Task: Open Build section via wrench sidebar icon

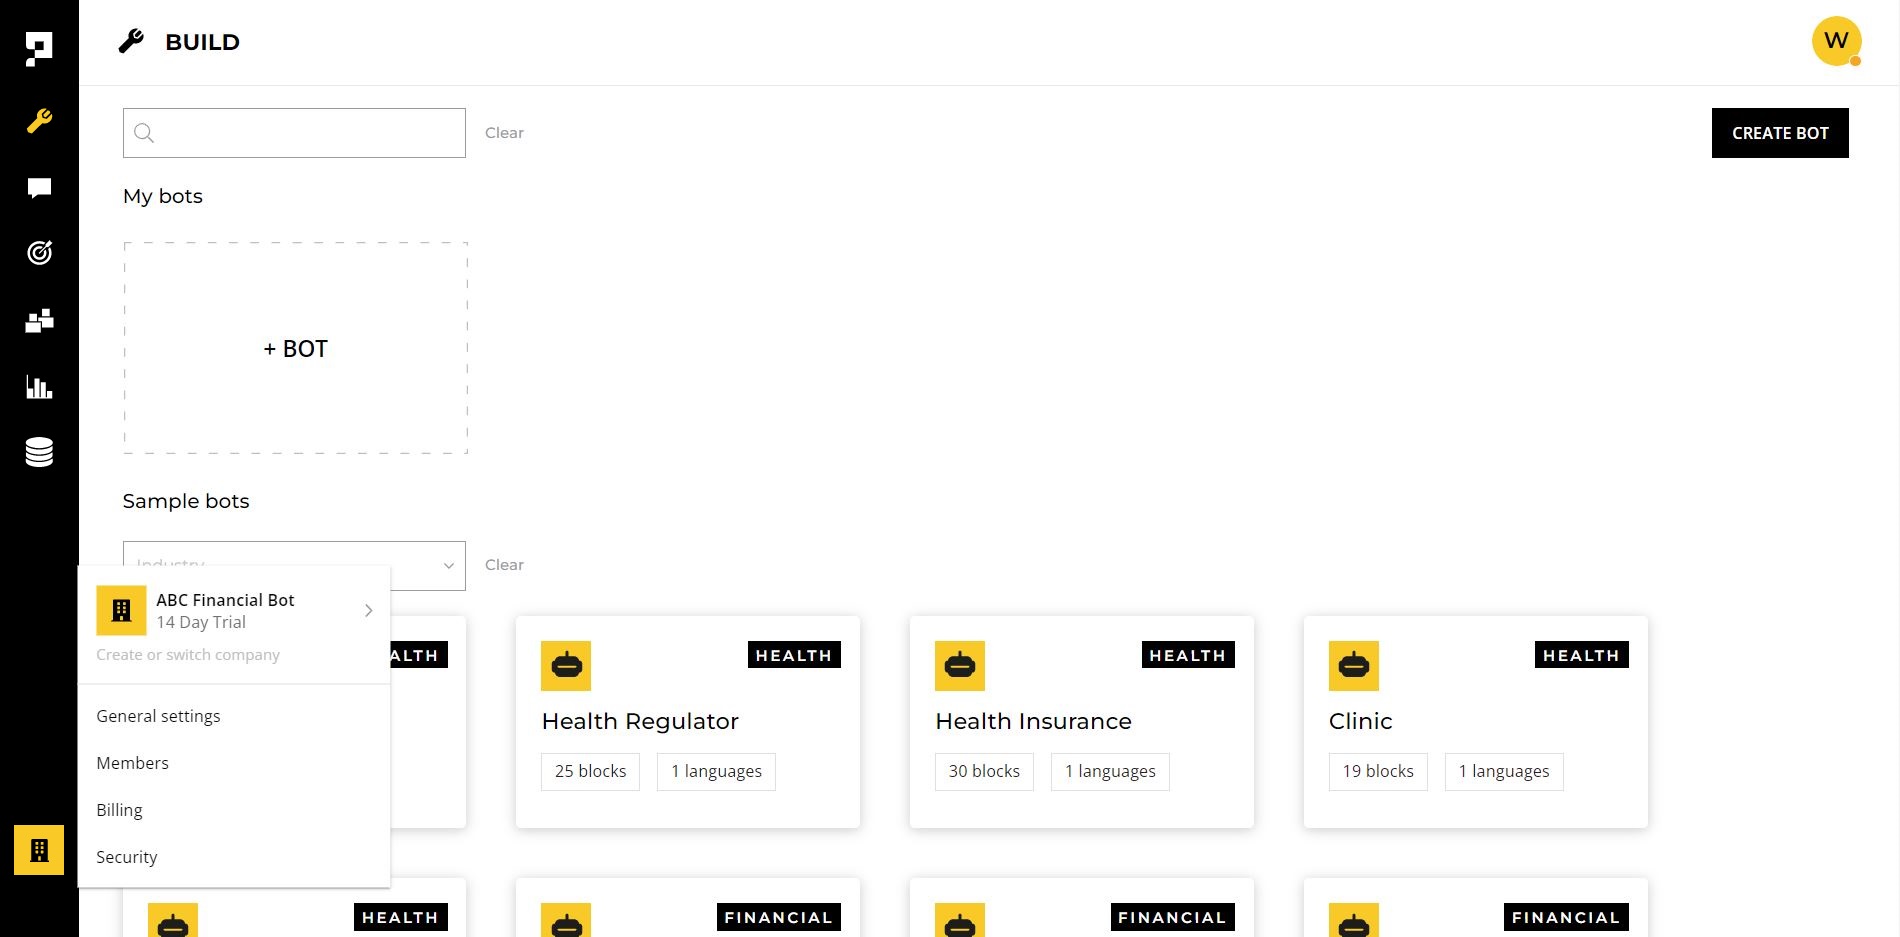Action: coord(39,121)
